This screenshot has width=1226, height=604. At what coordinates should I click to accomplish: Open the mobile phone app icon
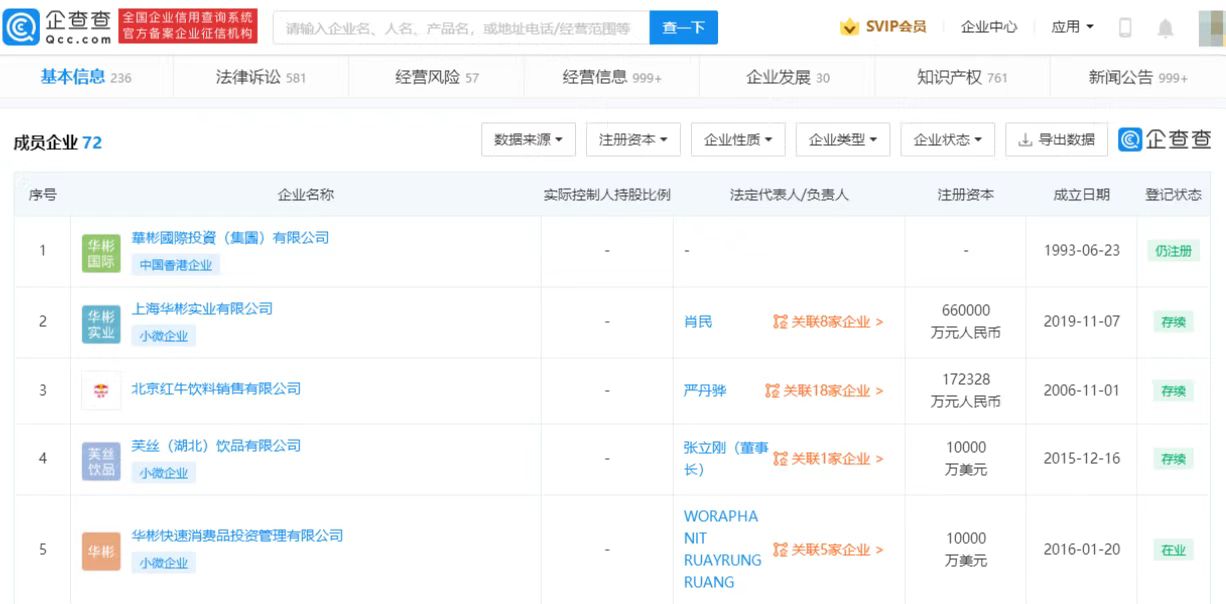coord(1125,27)
